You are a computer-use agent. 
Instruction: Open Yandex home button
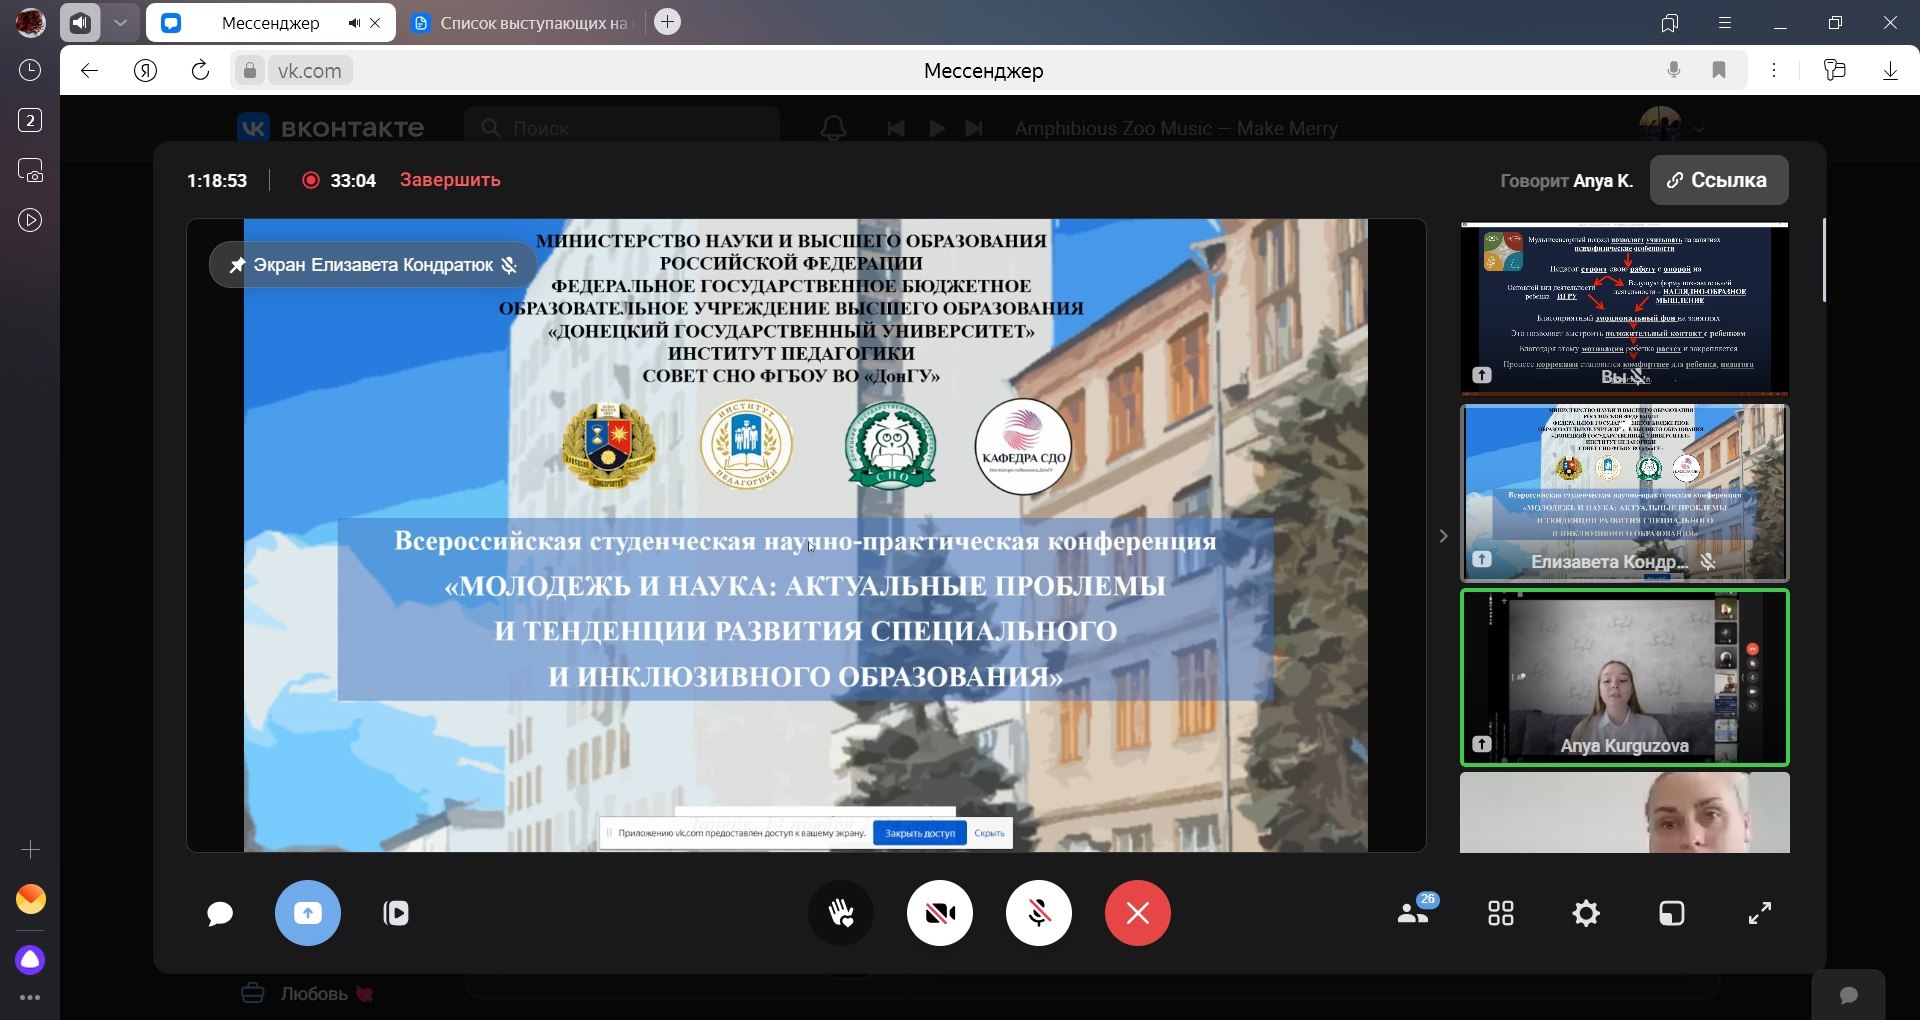coord(146,70)
